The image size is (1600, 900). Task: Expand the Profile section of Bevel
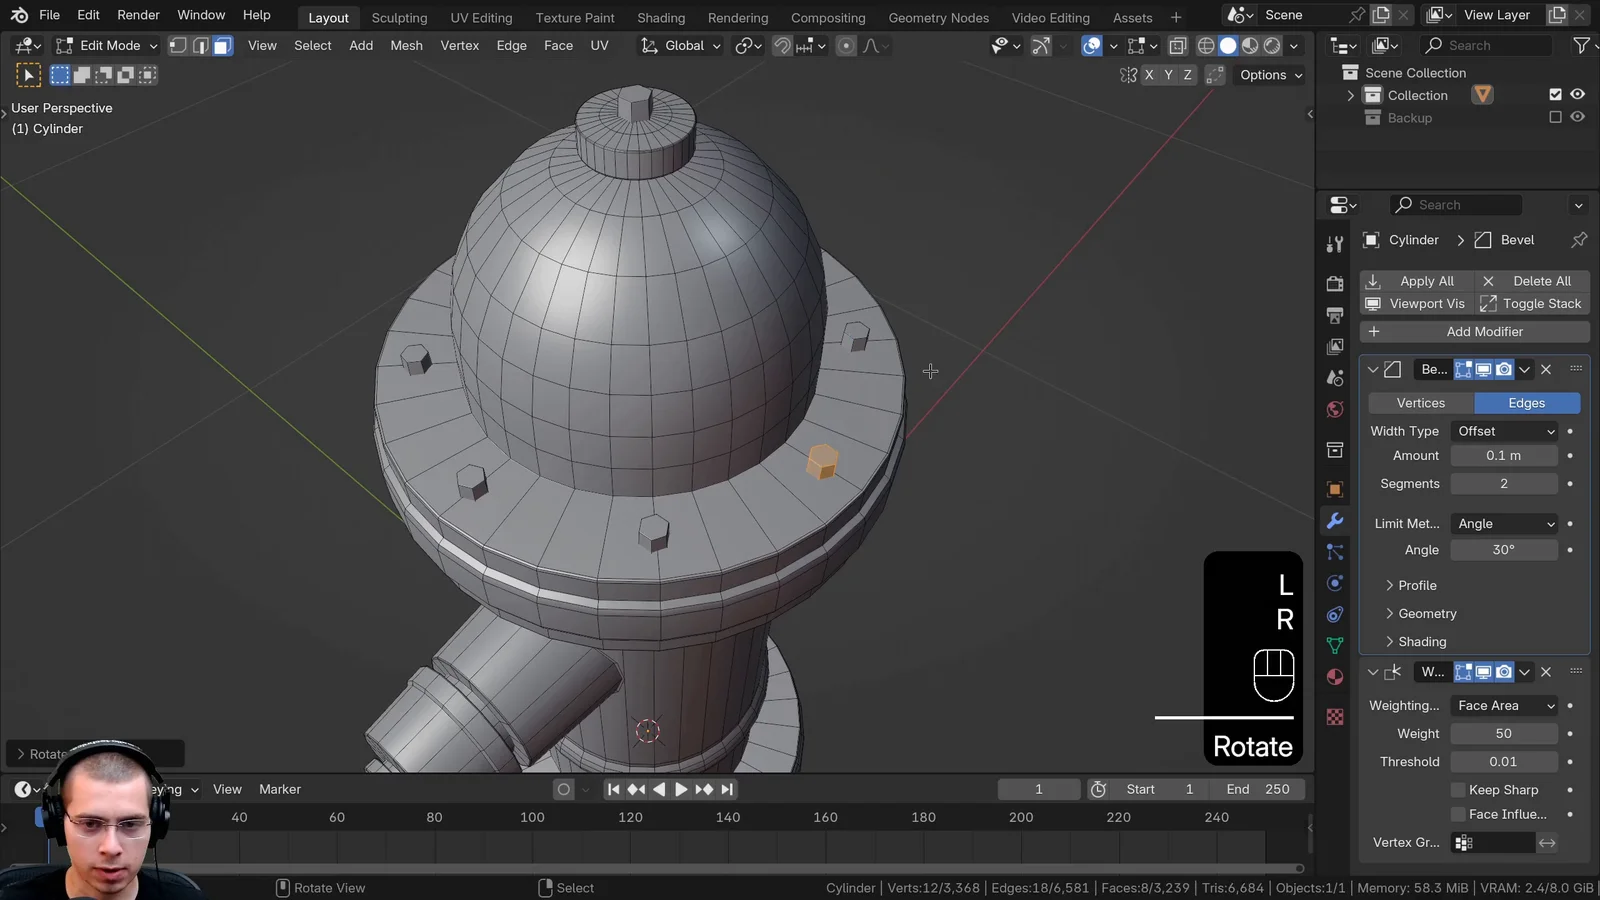pyautogui.click(x=1416, y=585)
